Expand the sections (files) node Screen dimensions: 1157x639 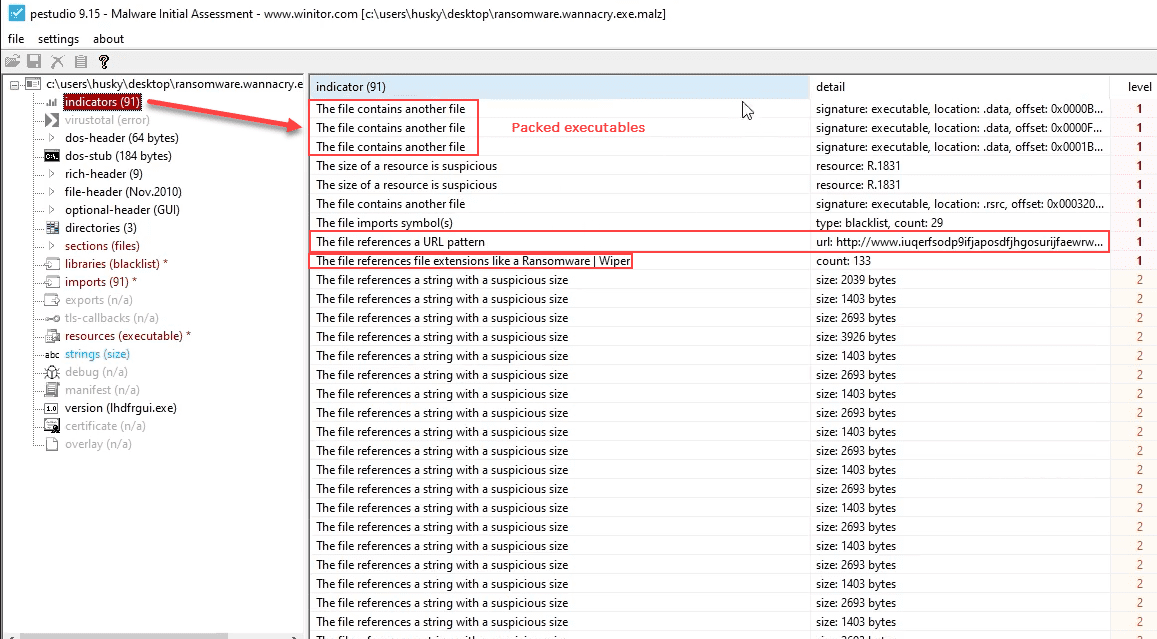pos(52,246)
